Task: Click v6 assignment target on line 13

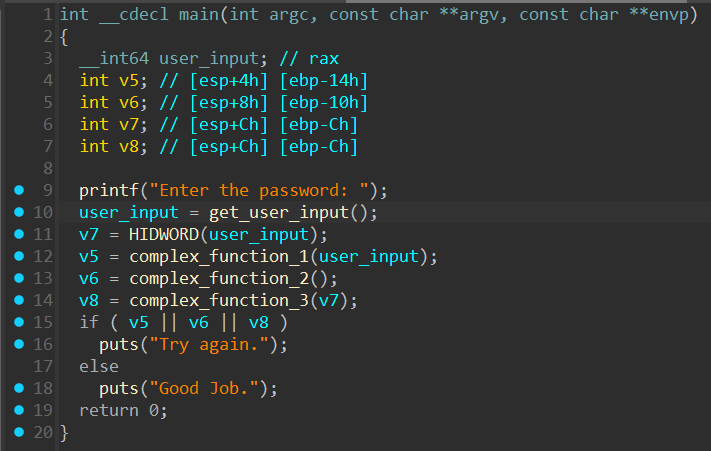Action: (89, 279)
